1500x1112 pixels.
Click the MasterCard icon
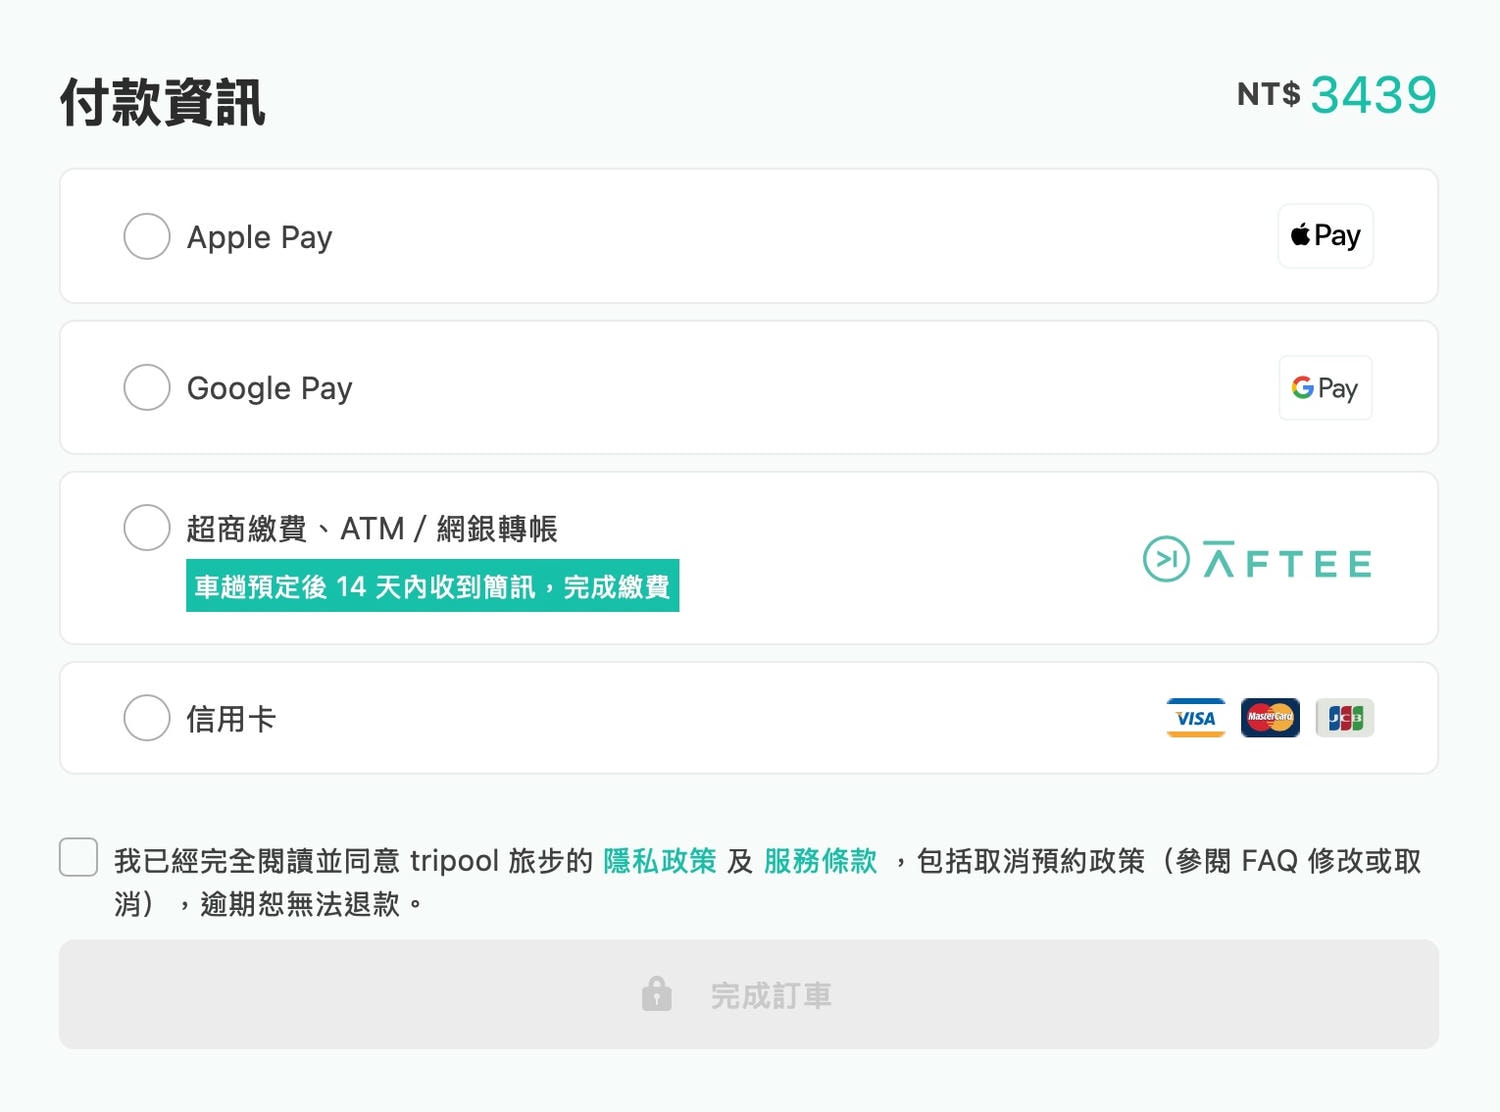coord(1270,718)
